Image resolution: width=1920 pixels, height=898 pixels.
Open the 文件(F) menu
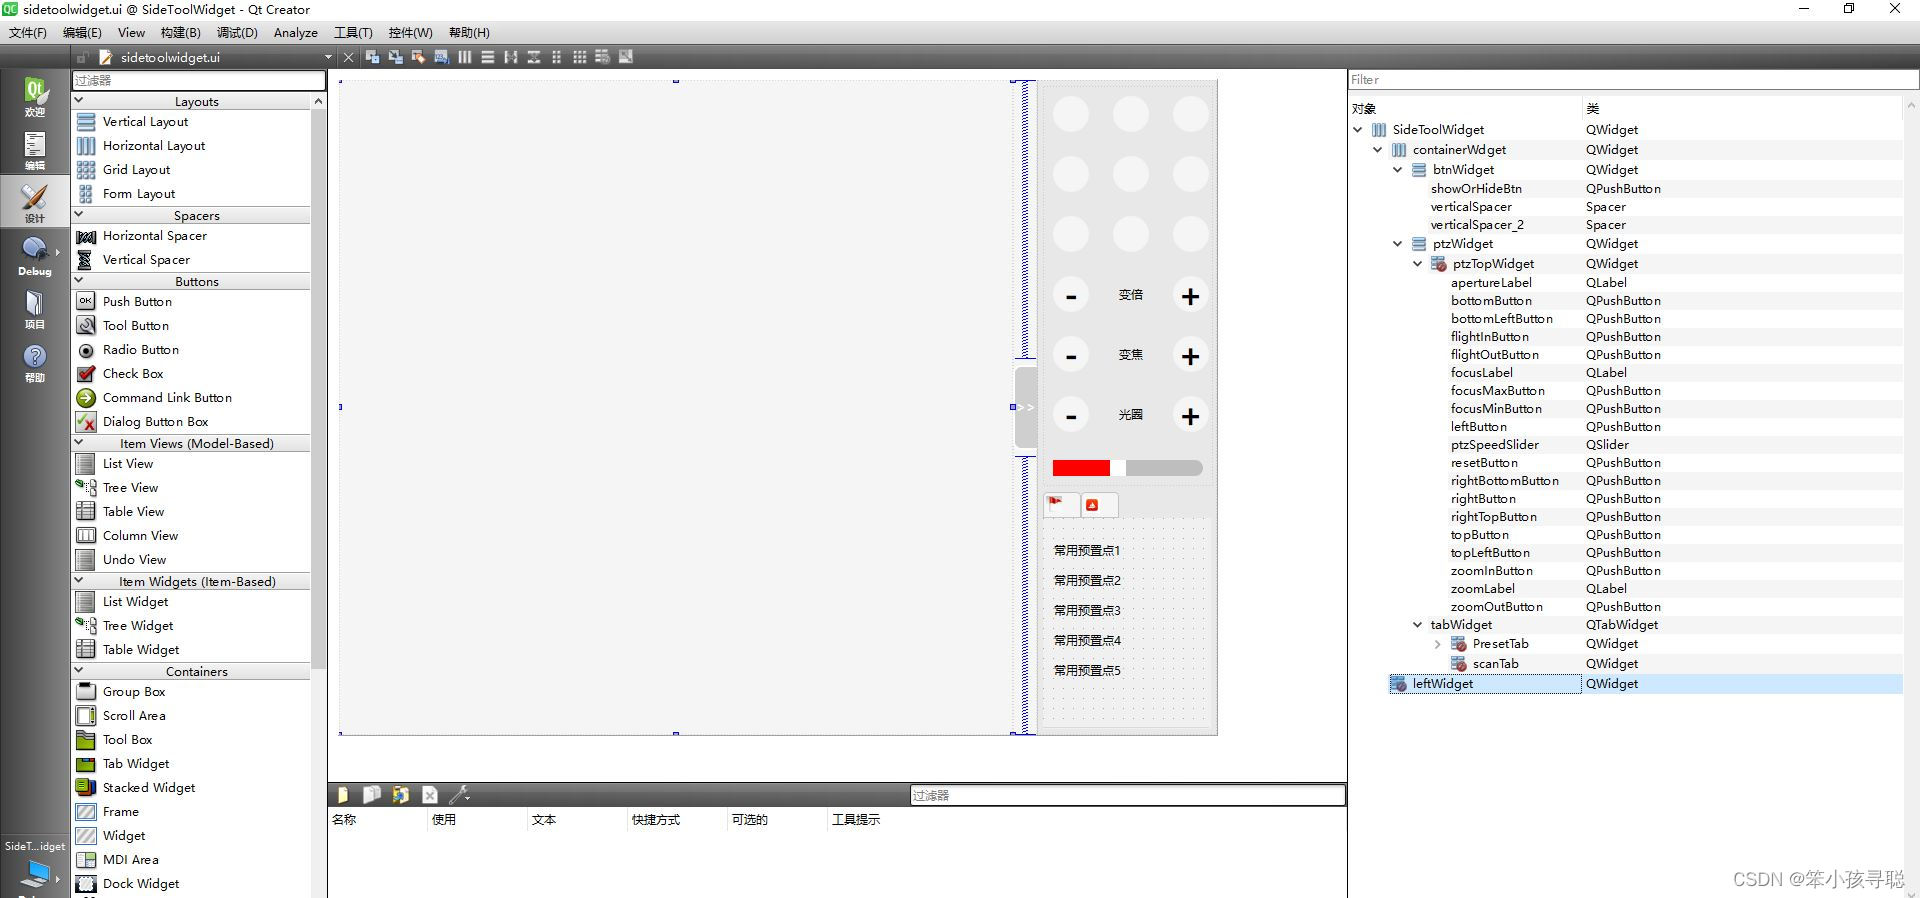(28, 33)
